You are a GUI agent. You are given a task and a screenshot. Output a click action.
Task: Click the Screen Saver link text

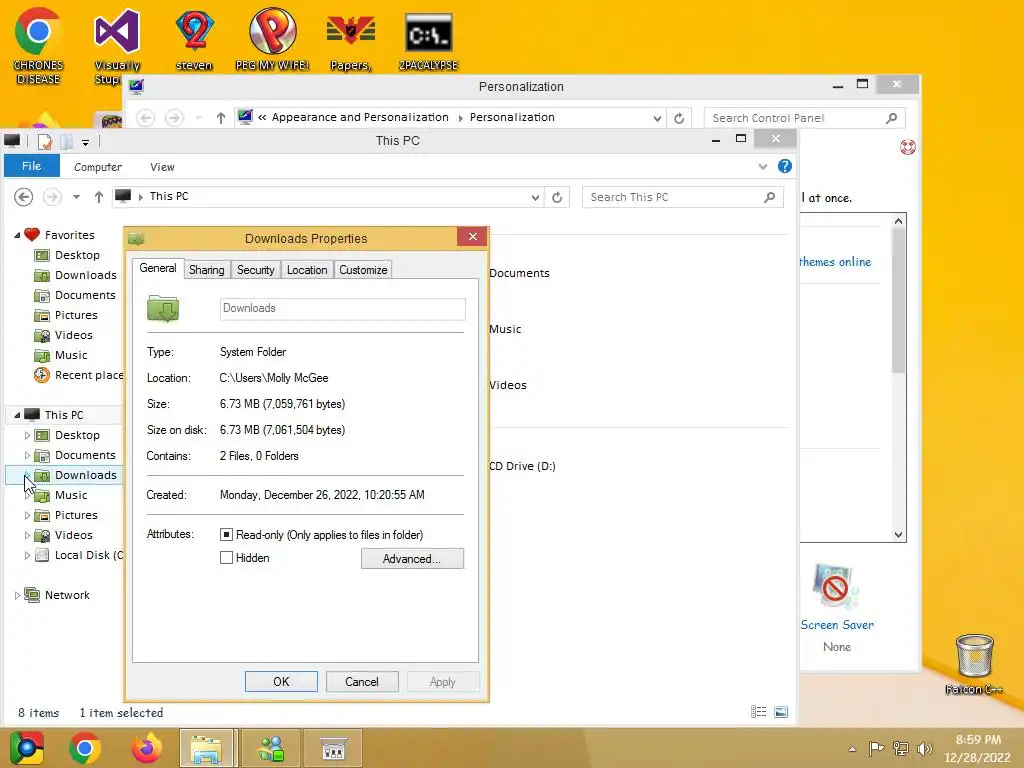[837, 625]
